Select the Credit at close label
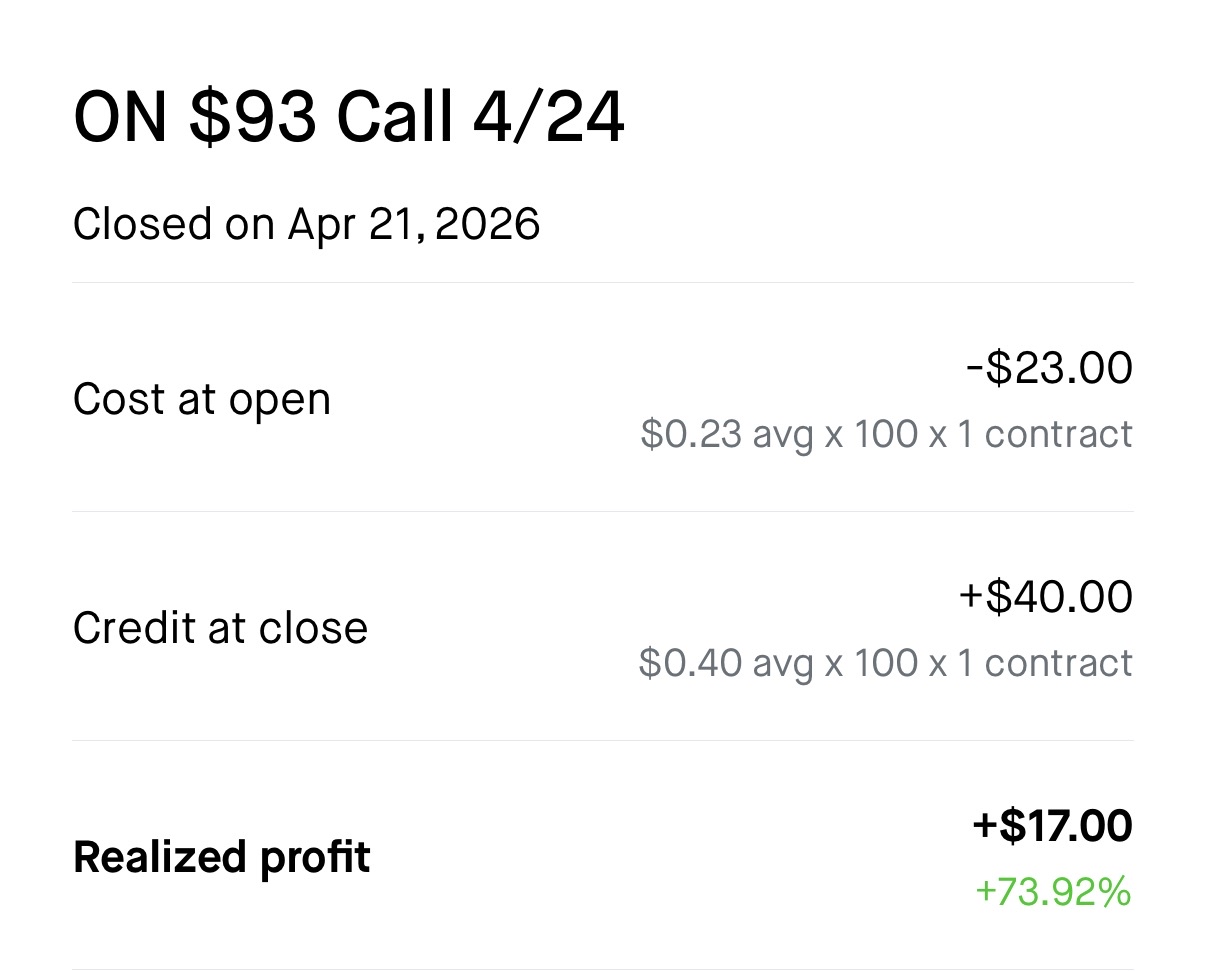Screen dimensions: 1206x971 [220, 628]
